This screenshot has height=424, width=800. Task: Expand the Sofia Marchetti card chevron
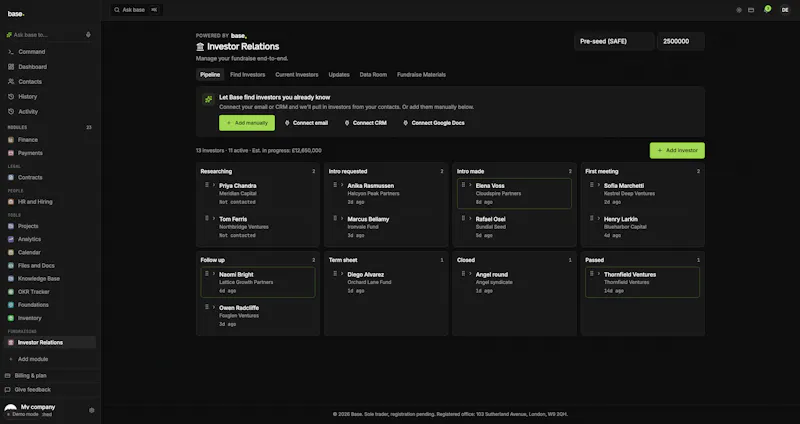pos(599,185)
